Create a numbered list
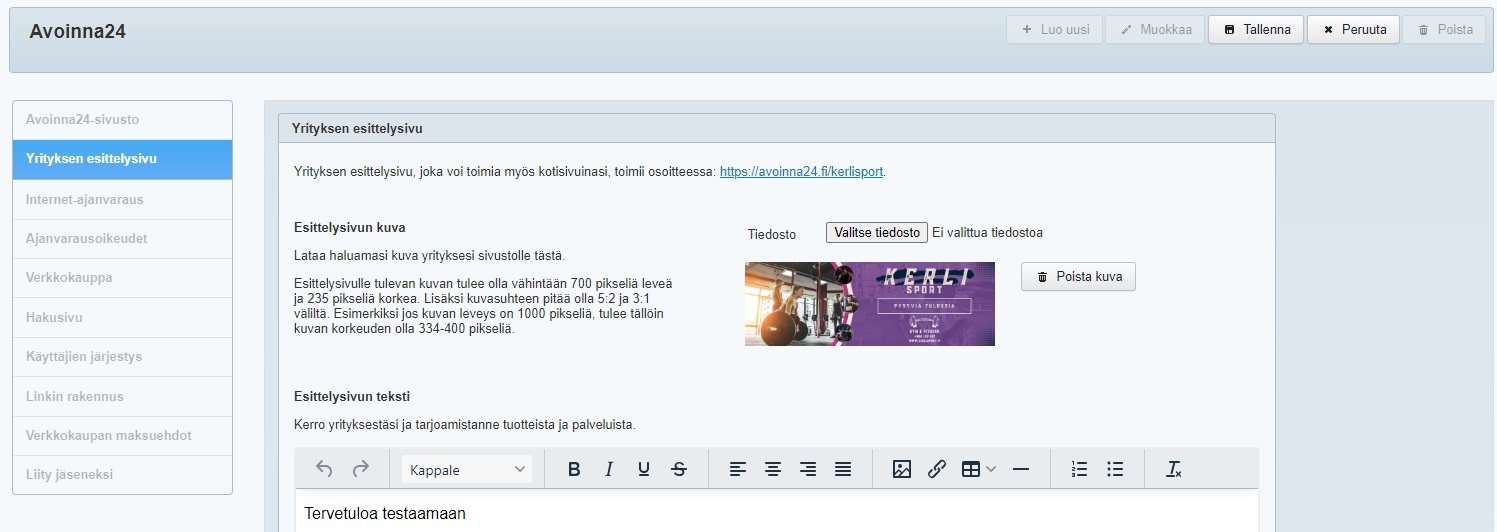Viewport: 1497px width, 532px height. coord(1080,469)
